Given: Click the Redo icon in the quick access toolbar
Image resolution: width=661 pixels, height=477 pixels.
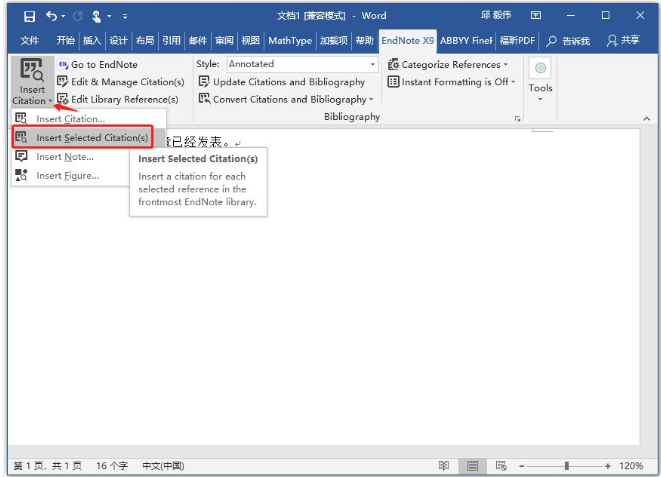Looking at the screenshot, I should pos(78,16).
